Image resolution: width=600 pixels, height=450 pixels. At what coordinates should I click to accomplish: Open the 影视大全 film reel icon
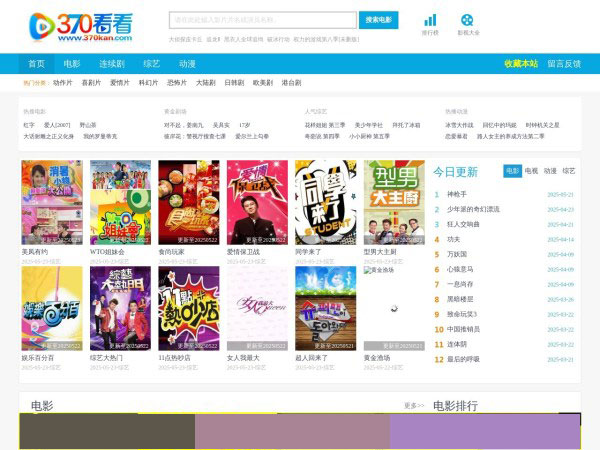[x=467, y=24]
